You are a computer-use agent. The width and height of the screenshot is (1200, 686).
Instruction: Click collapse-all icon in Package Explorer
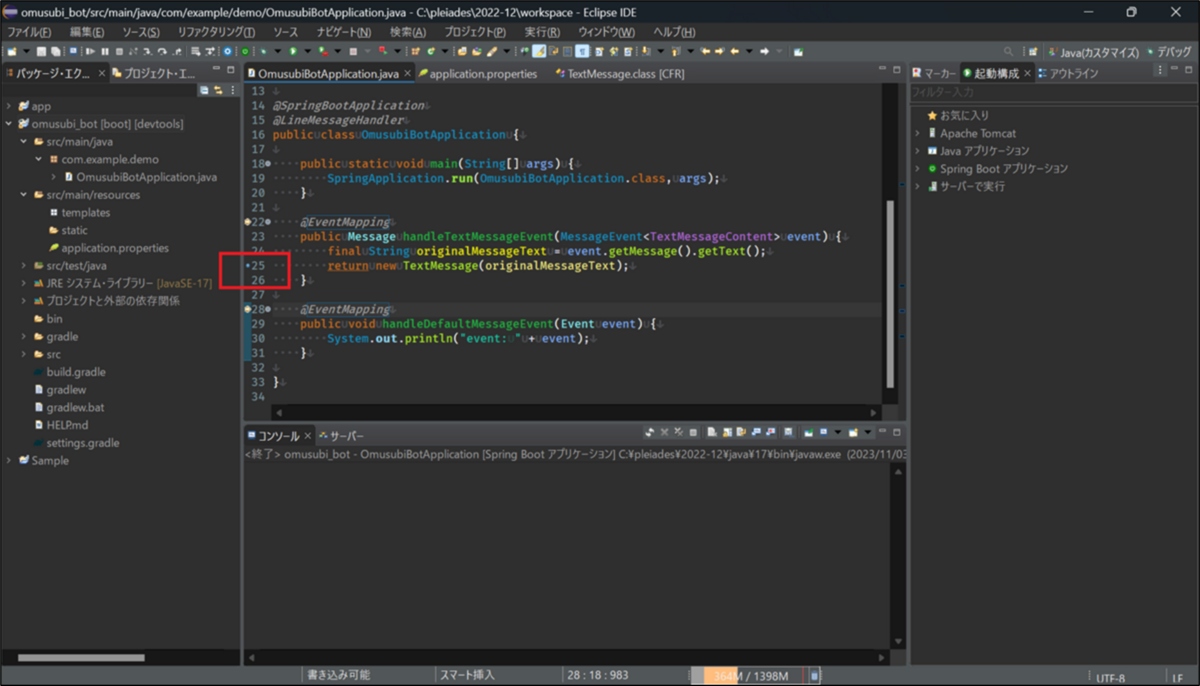(204, 90)
